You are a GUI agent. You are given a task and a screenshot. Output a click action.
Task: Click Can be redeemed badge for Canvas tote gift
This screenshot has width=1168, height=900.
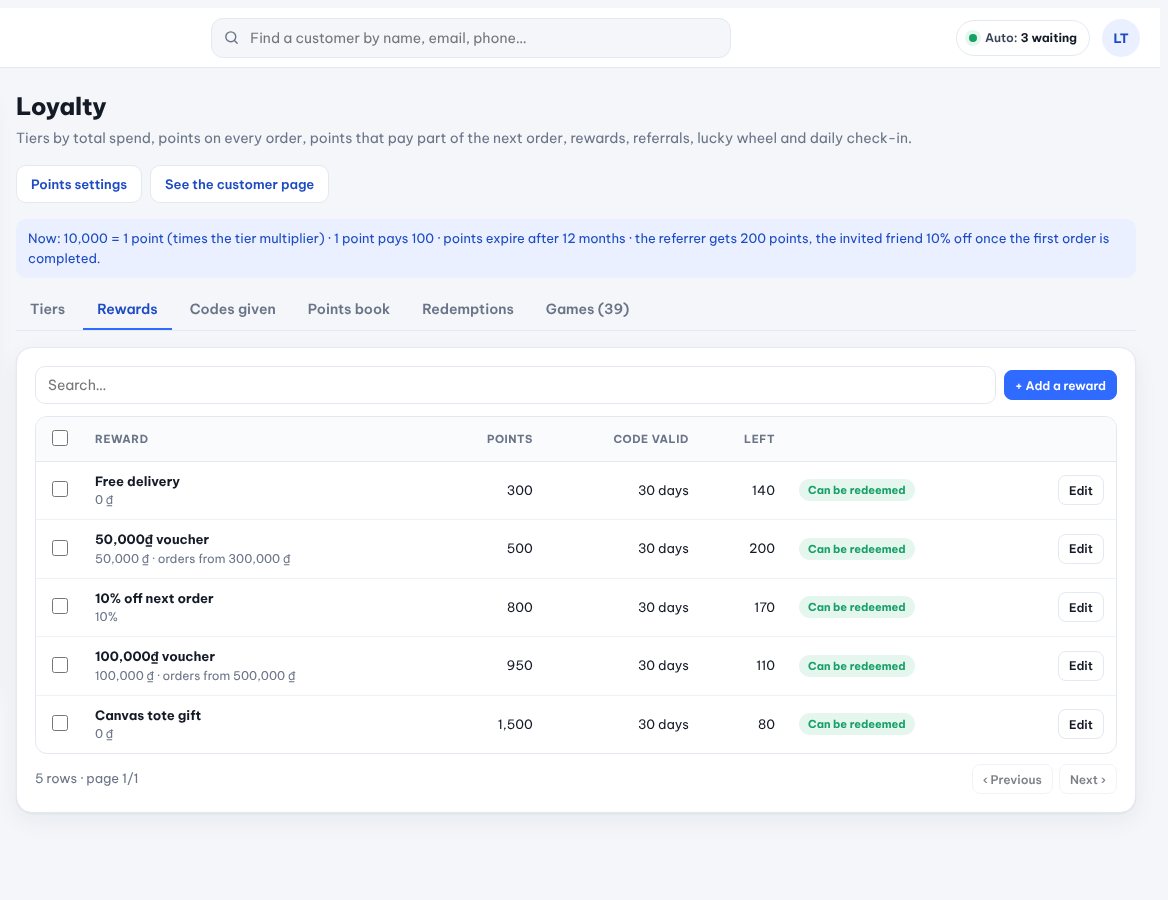857,724
